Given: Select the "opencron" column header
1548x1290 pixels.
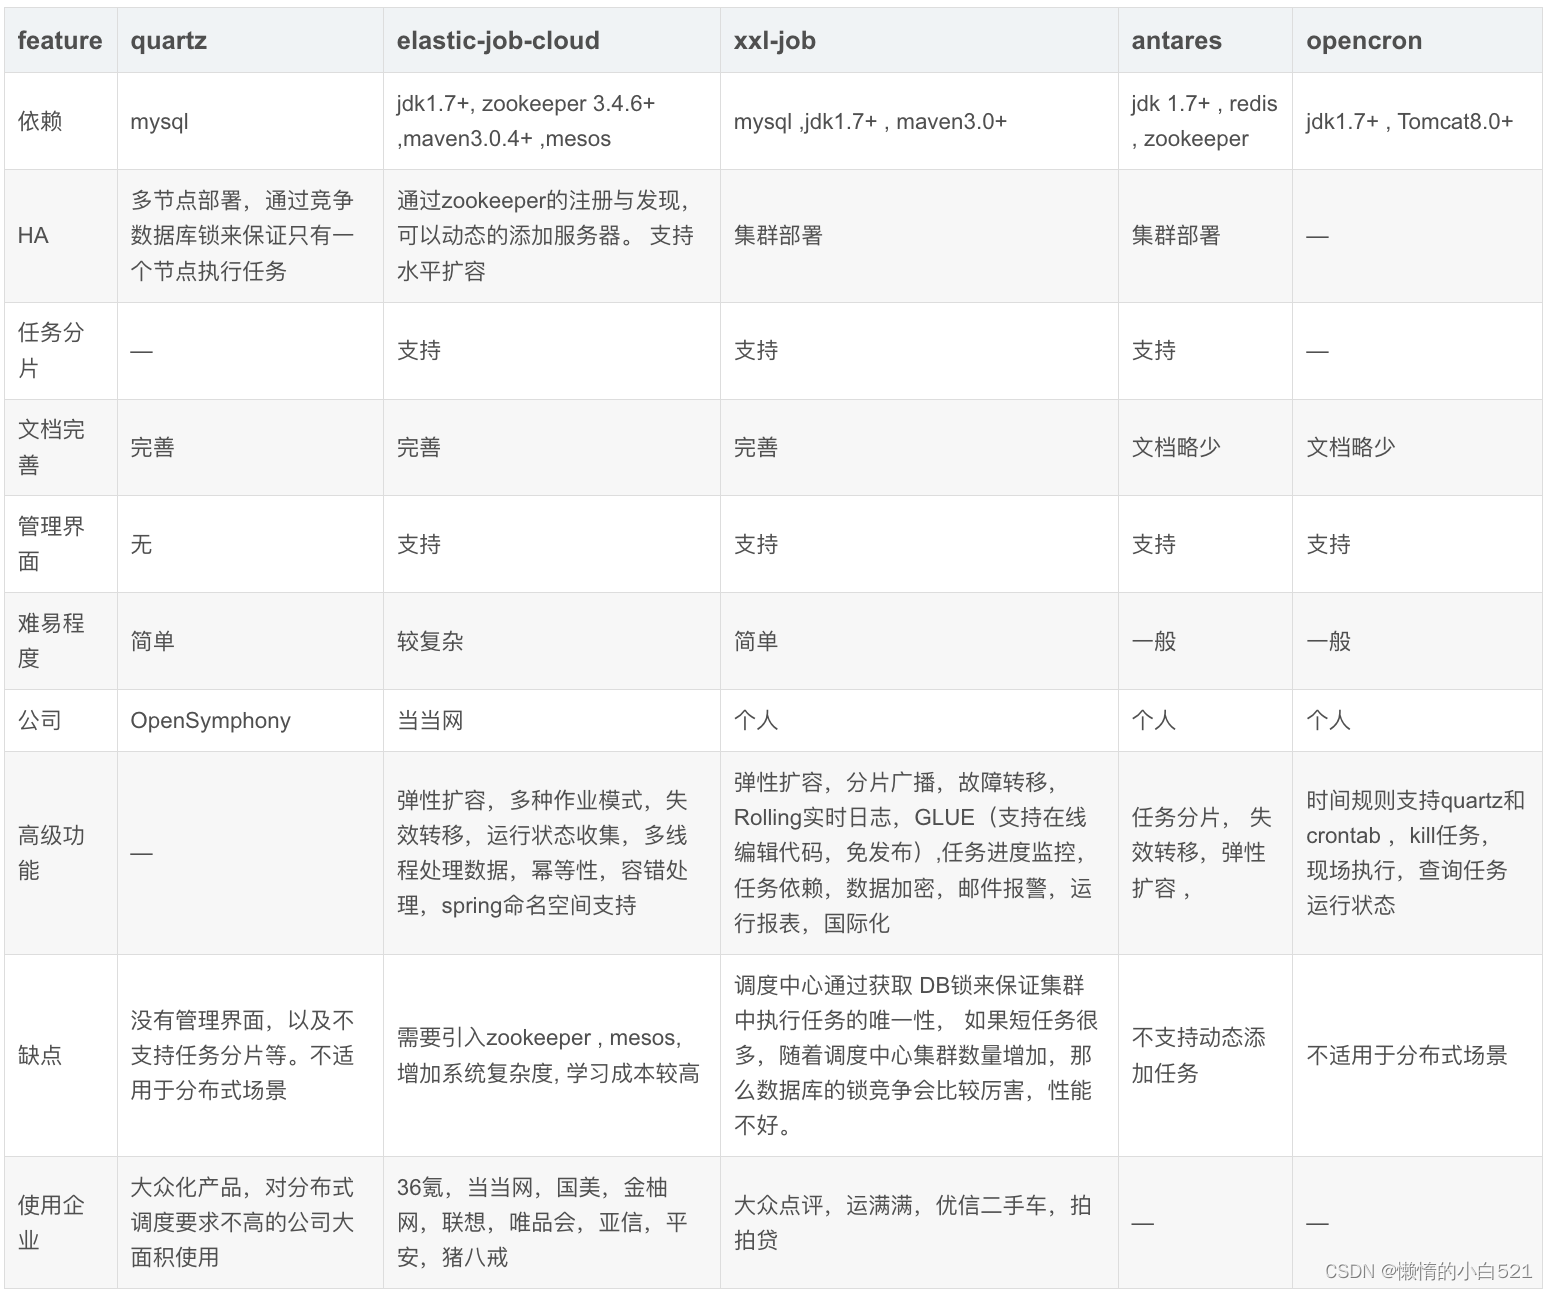Looking at the screenshot, I should coord(1417,40).
